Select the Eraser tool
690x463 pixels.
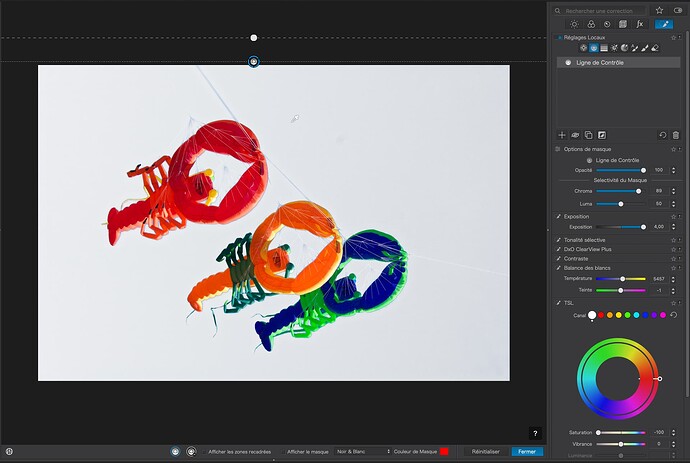[655, 48]
